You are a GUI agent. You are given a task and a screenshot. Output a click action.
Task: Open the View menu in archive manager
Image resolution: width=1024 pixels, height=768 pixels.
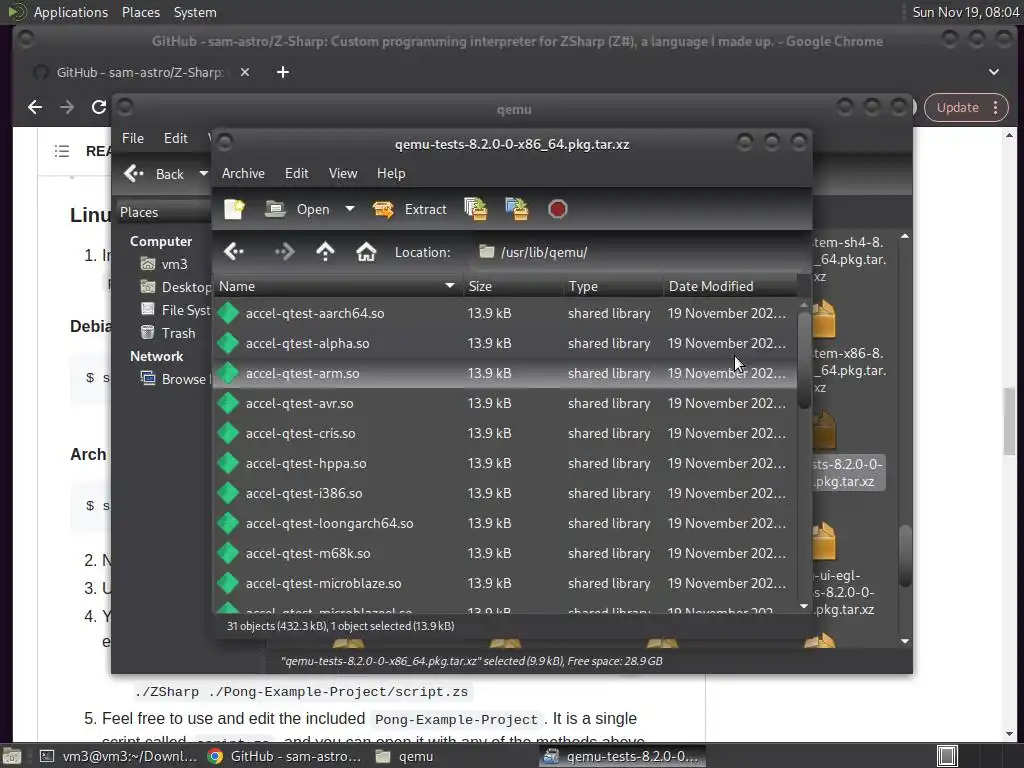point(343,173)
